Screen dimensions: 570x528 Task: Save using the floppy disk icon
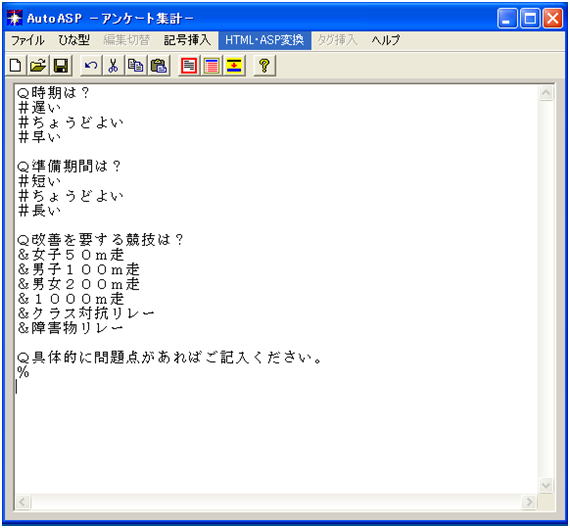pyautogui.click(x=61, y=66)
